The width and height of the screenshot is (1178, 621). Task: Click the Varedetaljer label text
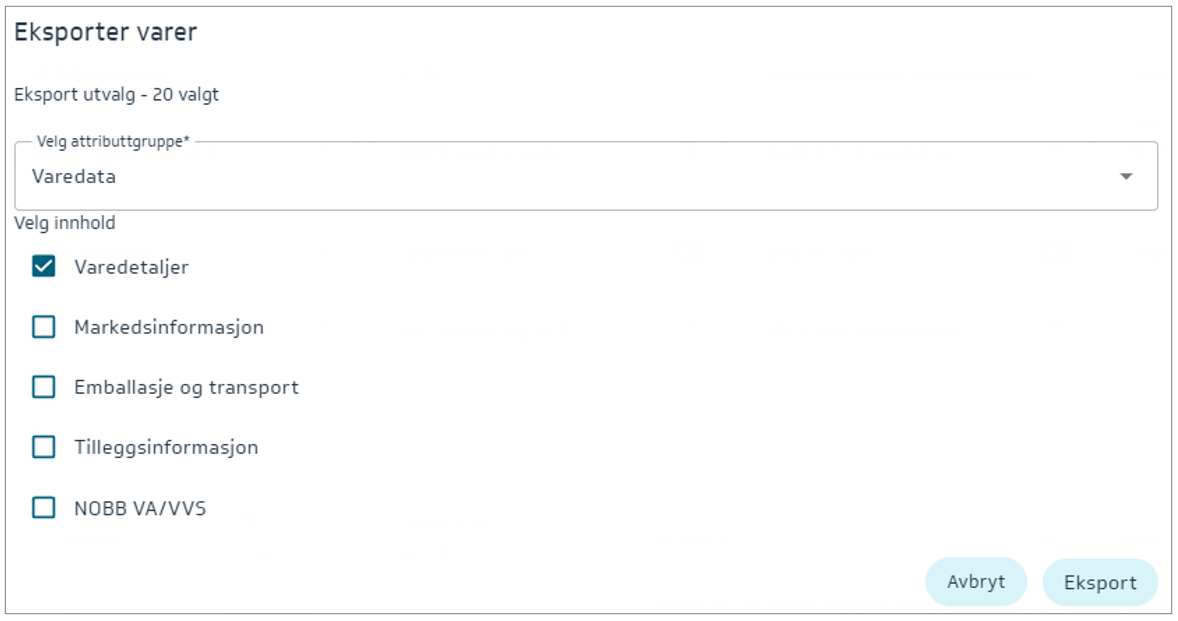[131, 267]
